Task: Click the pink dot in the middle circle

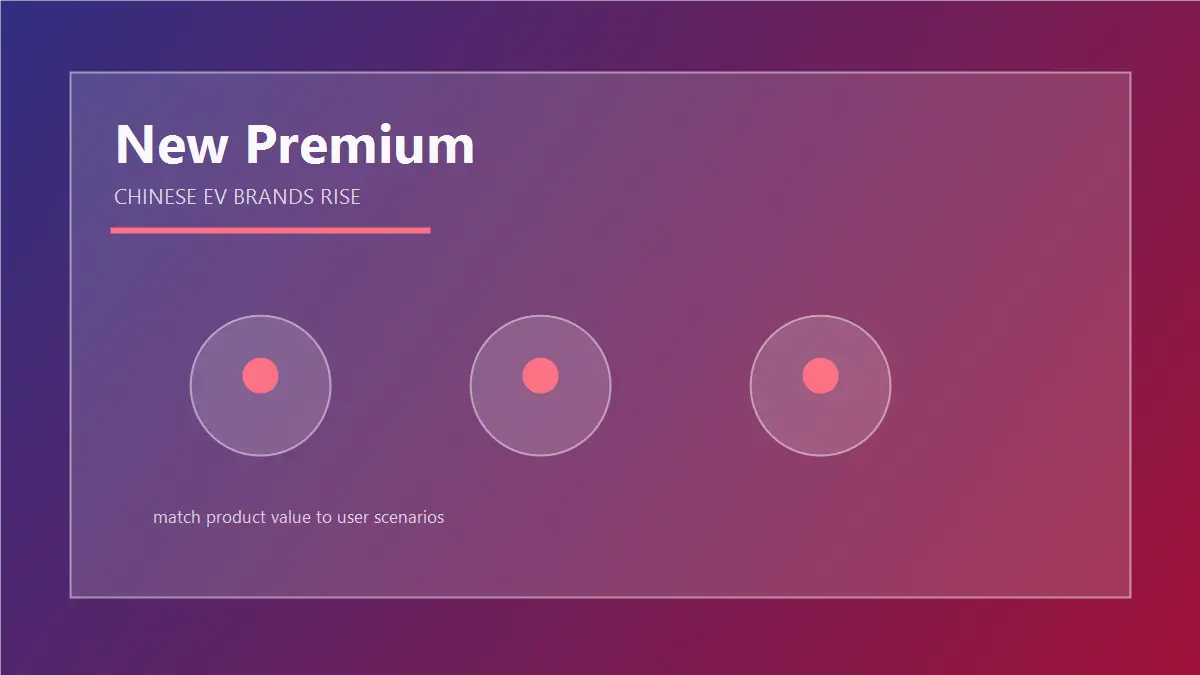Action: pyautogui.click(x=540, y=375)
